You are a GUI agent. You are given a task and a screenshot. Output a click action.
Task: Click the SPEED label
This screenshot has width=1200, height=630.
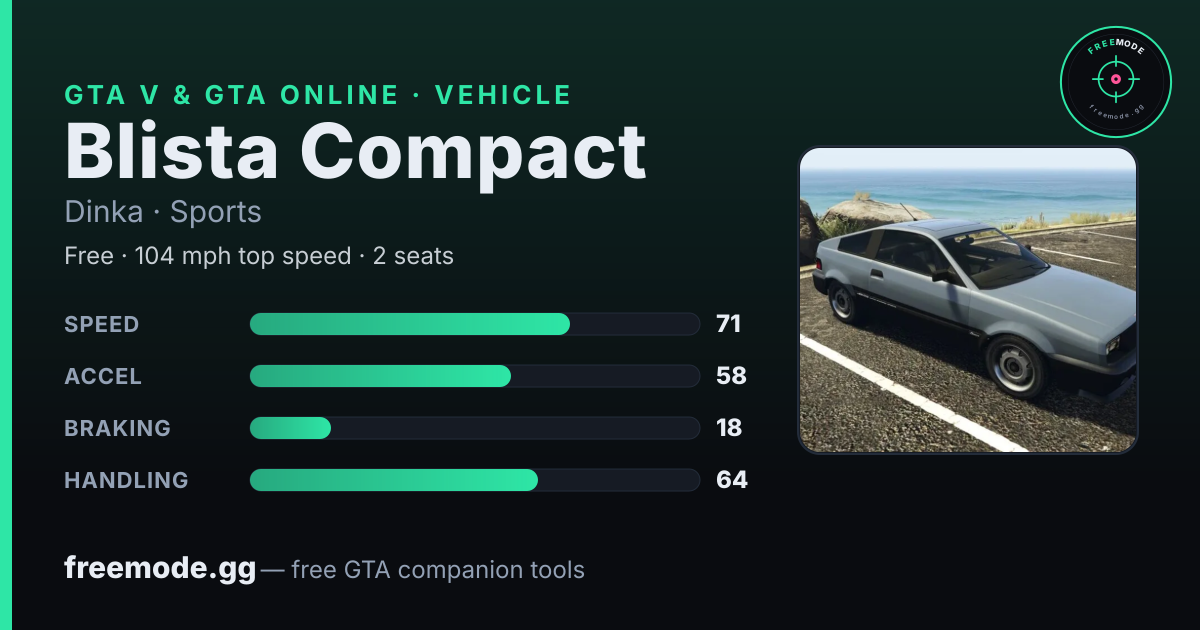(x=101, y=324)
